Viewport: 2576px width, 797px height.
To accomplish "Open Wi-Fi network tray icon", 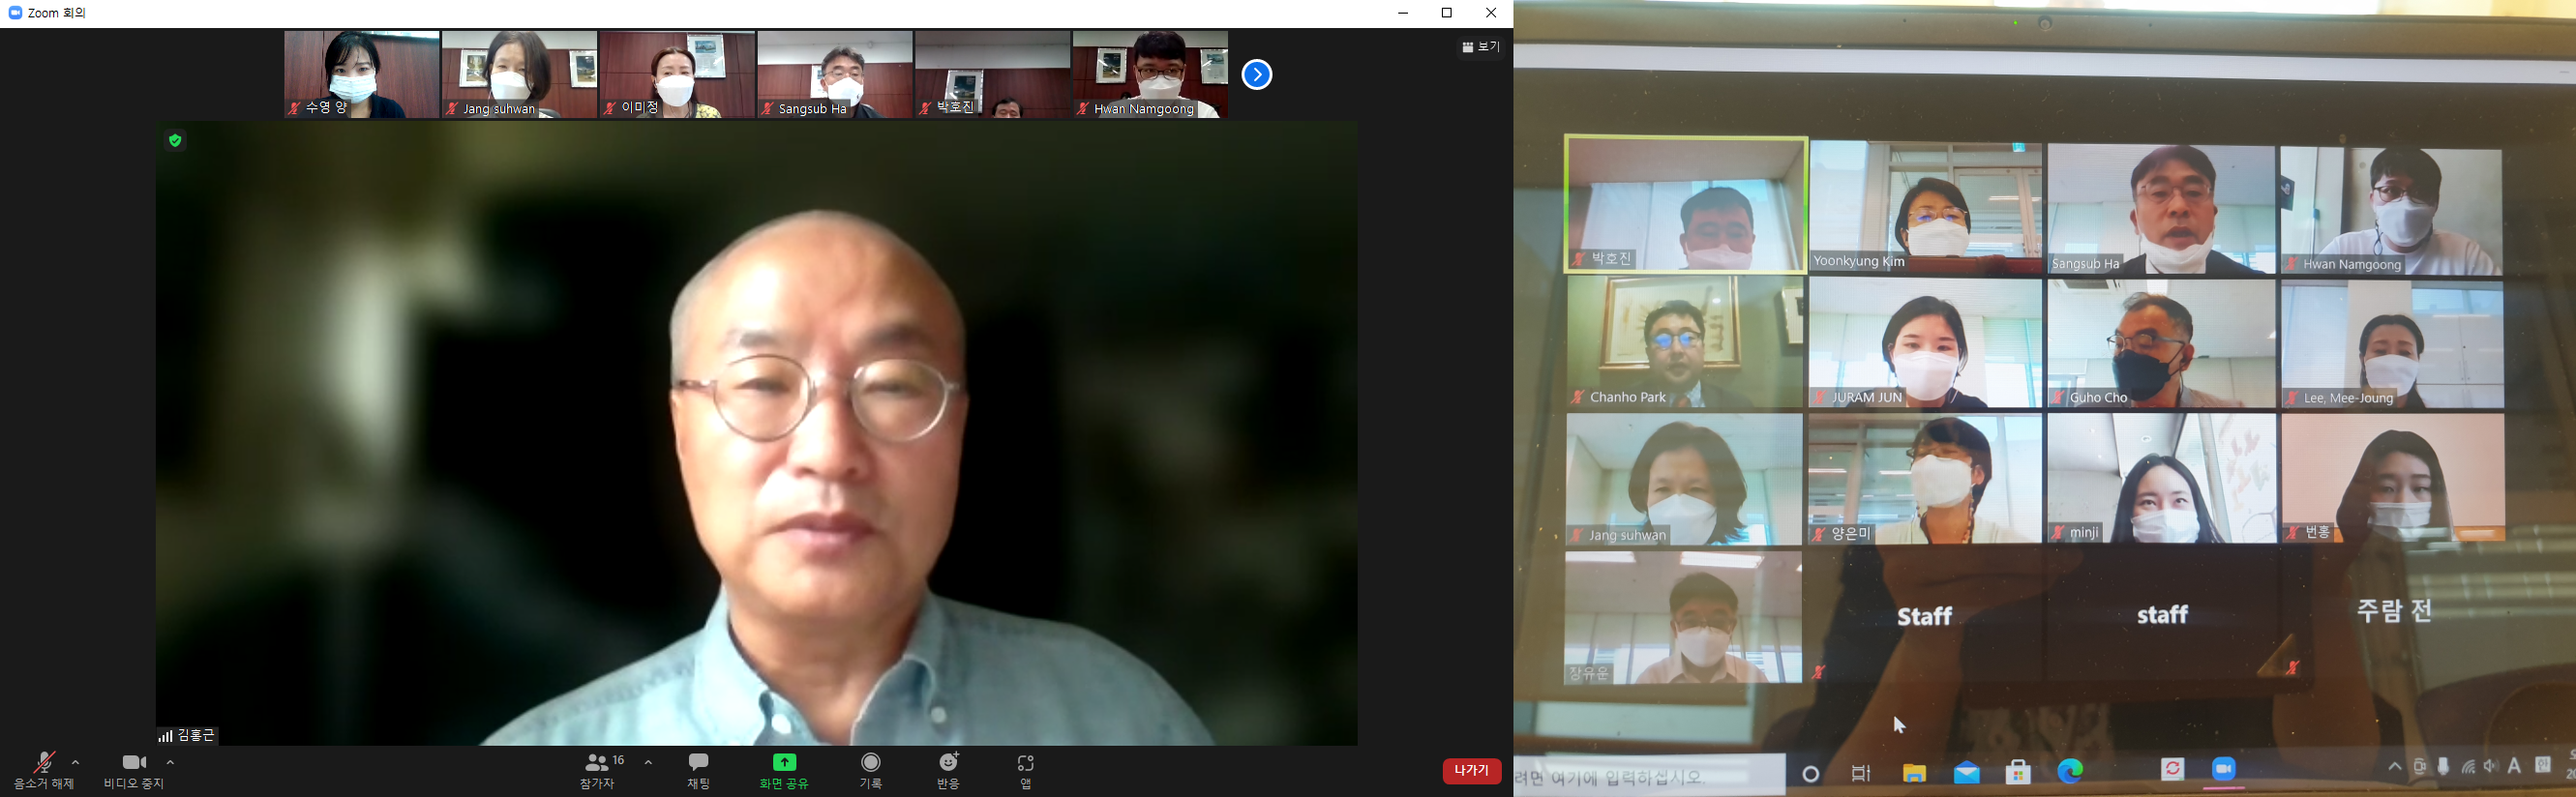I will (2468, 767).
